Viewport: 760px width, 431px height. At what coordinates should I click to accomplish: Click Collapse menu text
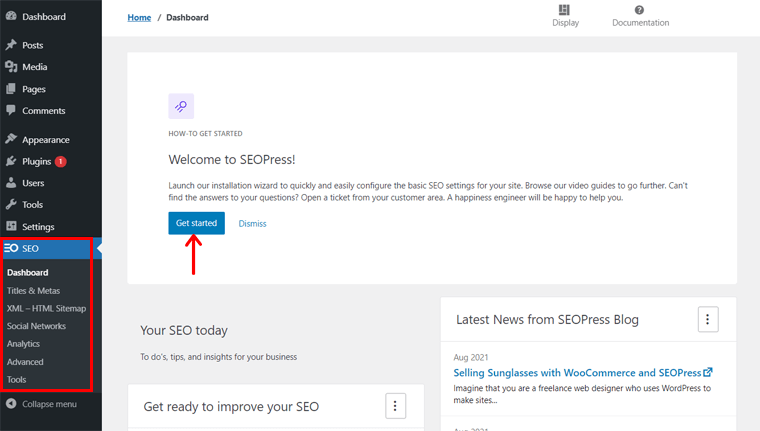pos(49,404)
